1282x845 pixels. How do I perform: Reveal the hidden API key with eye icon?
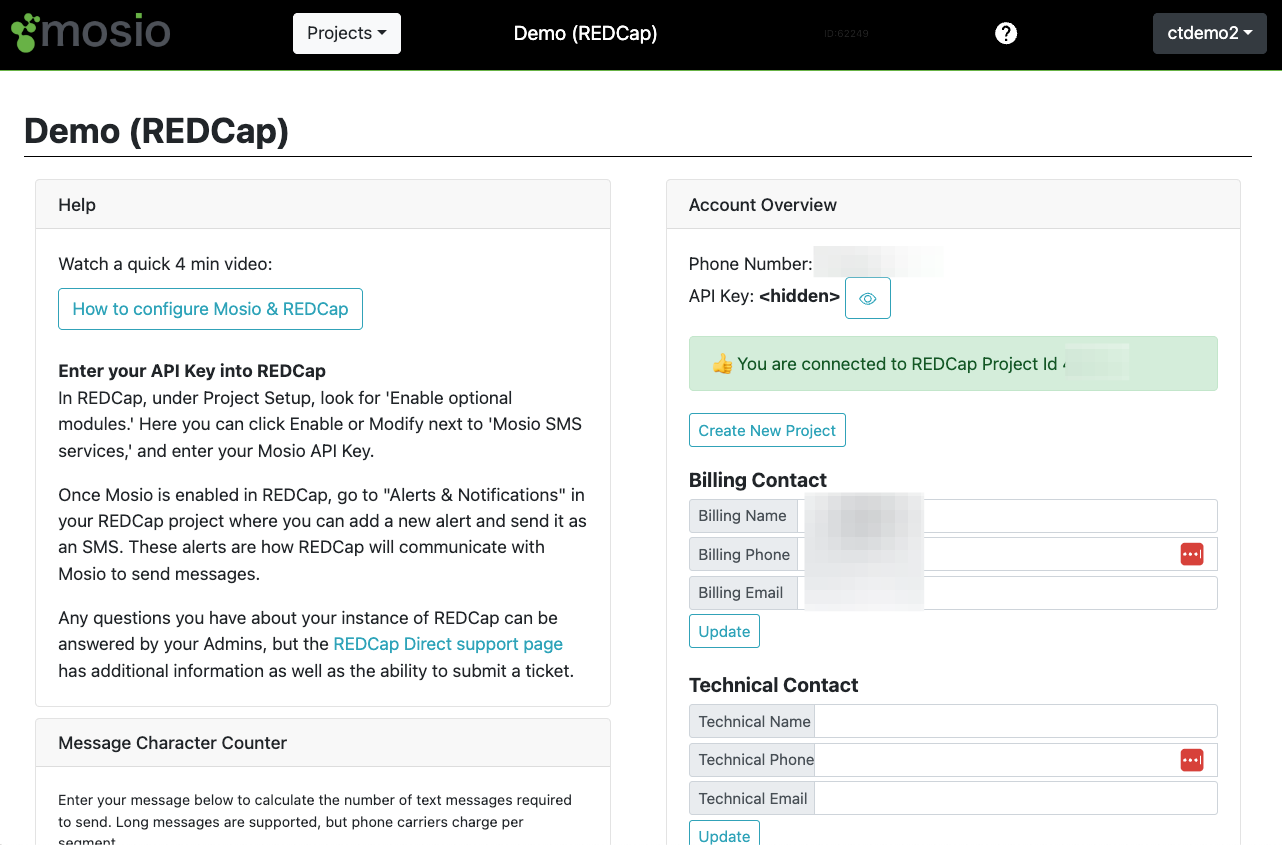[867, 298]
